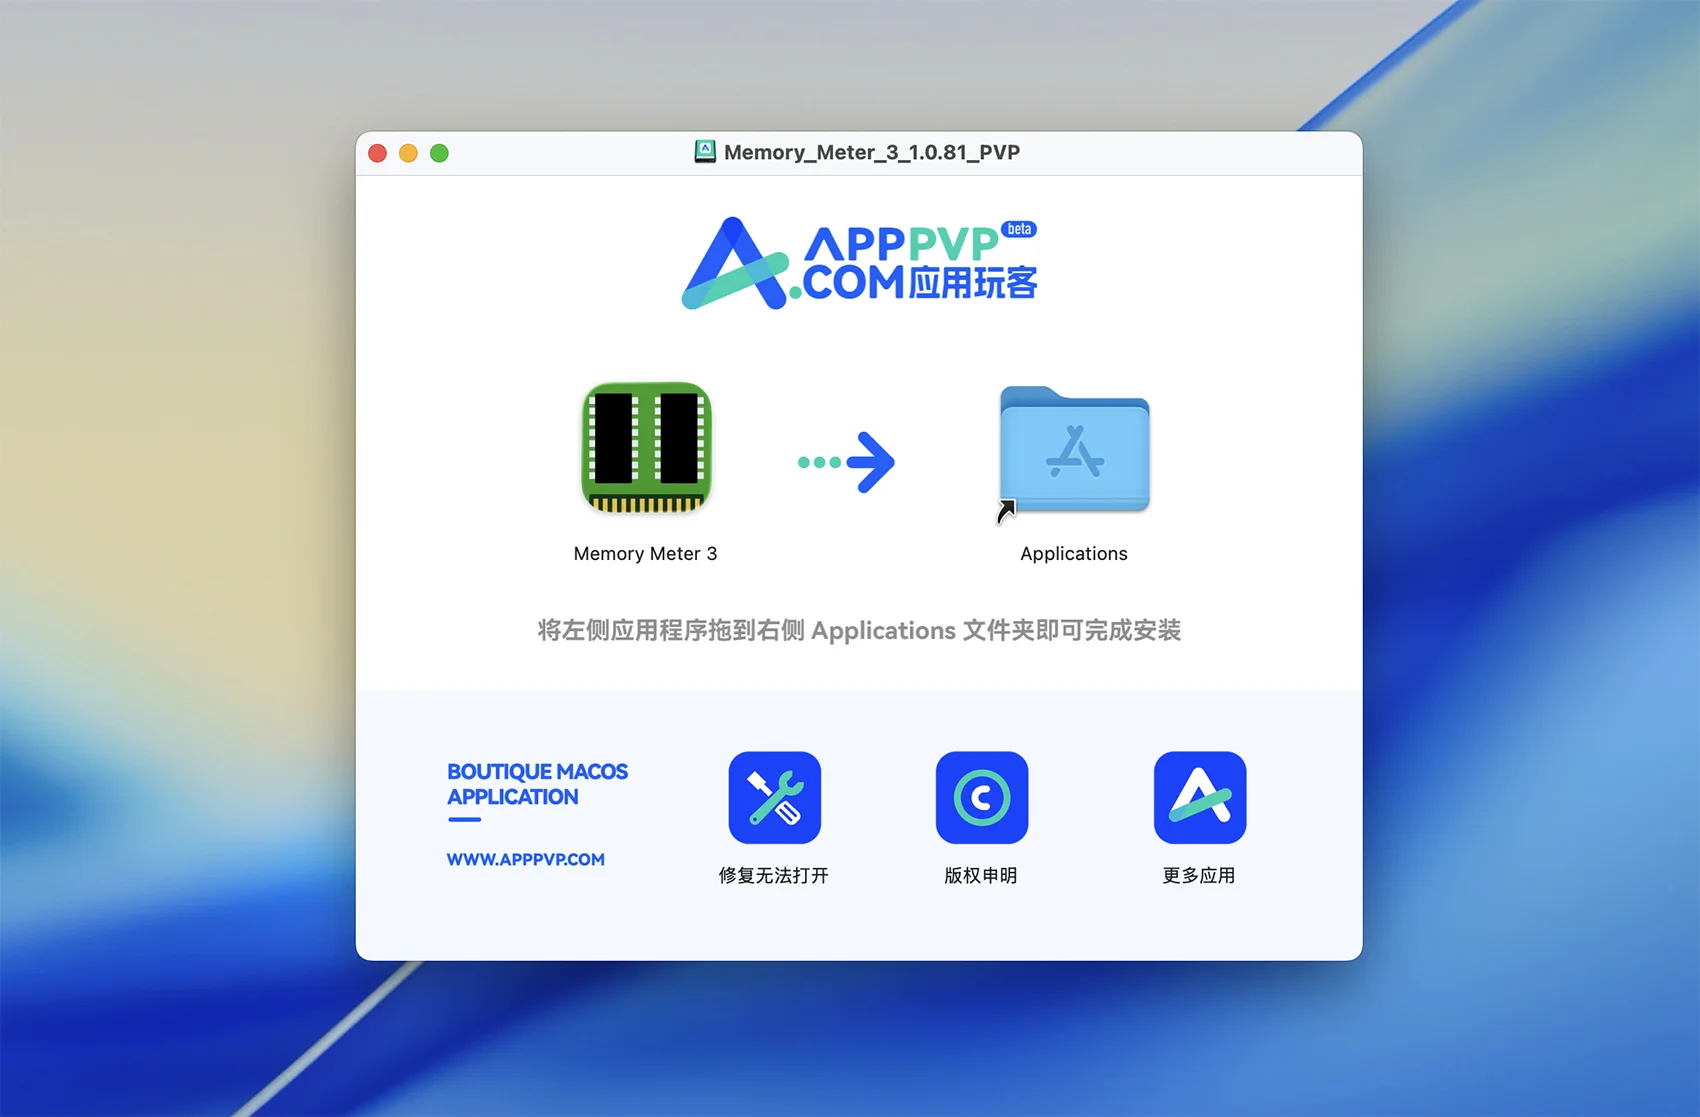Click the "Memory Meter 3" file name label
Image resolution: width=1700 pixels, height=1117 pixels.
click(x=645, y=554)
